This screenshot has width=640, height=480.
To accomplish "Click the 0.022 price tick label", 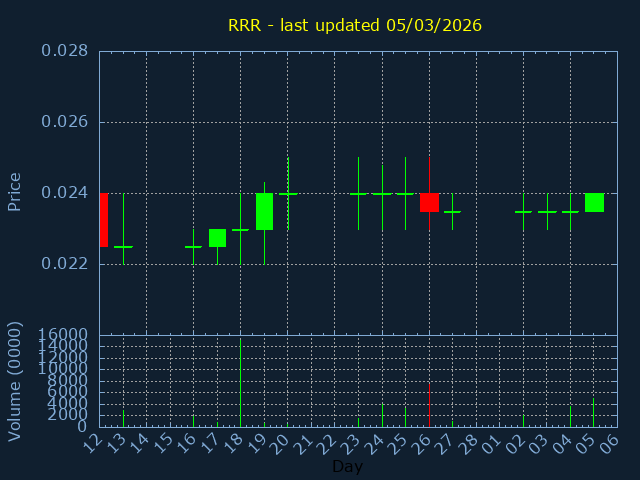I will 64,264.
